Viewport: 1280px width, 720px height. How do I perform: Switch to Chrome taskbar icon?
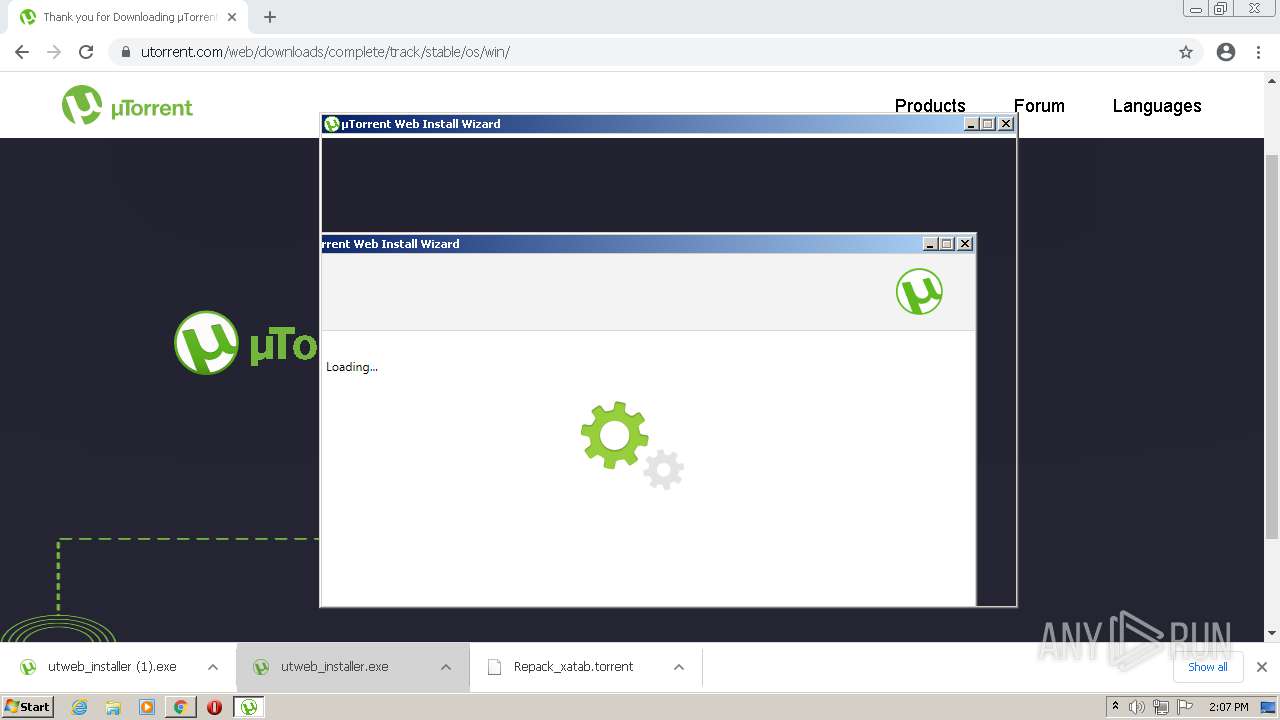point(181,707)
